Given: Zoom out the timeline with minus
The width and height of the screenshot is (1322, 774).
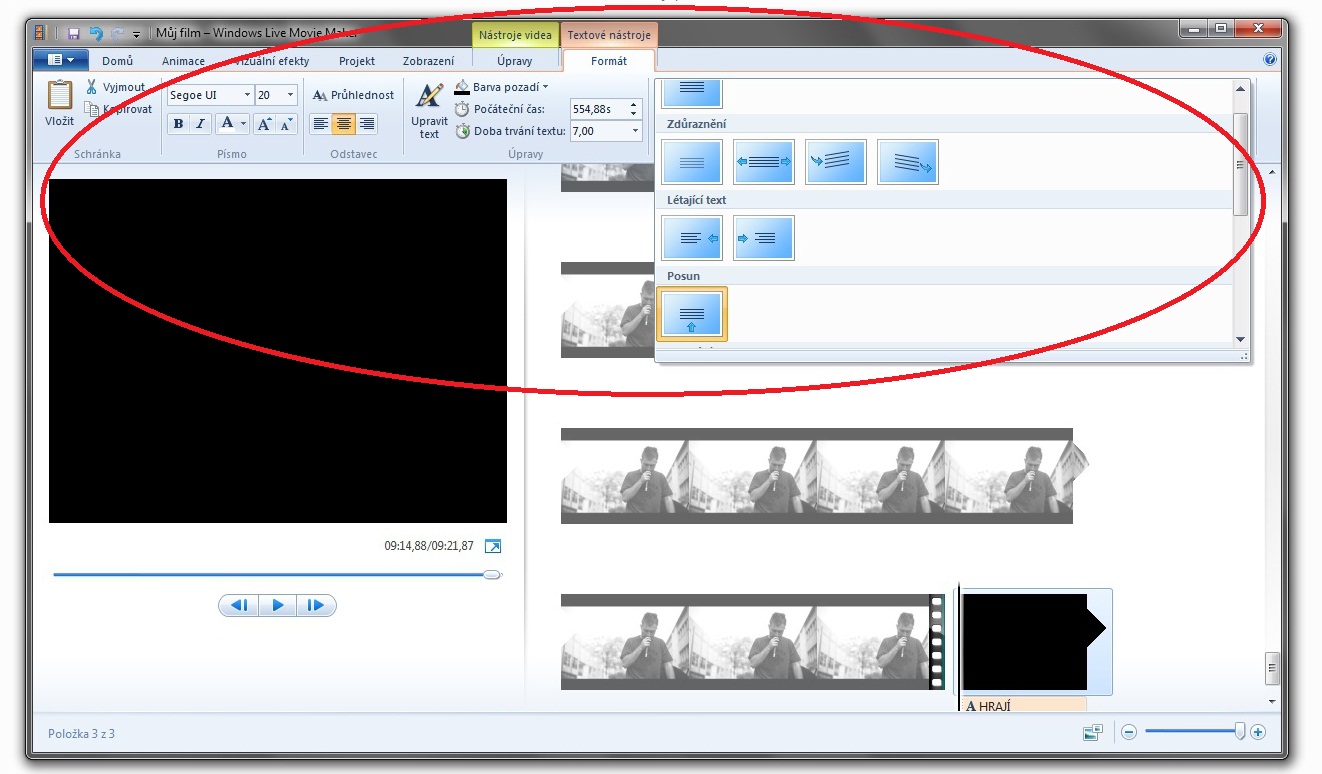Looking at the screenshot, I should click(x=1129, y=732).
